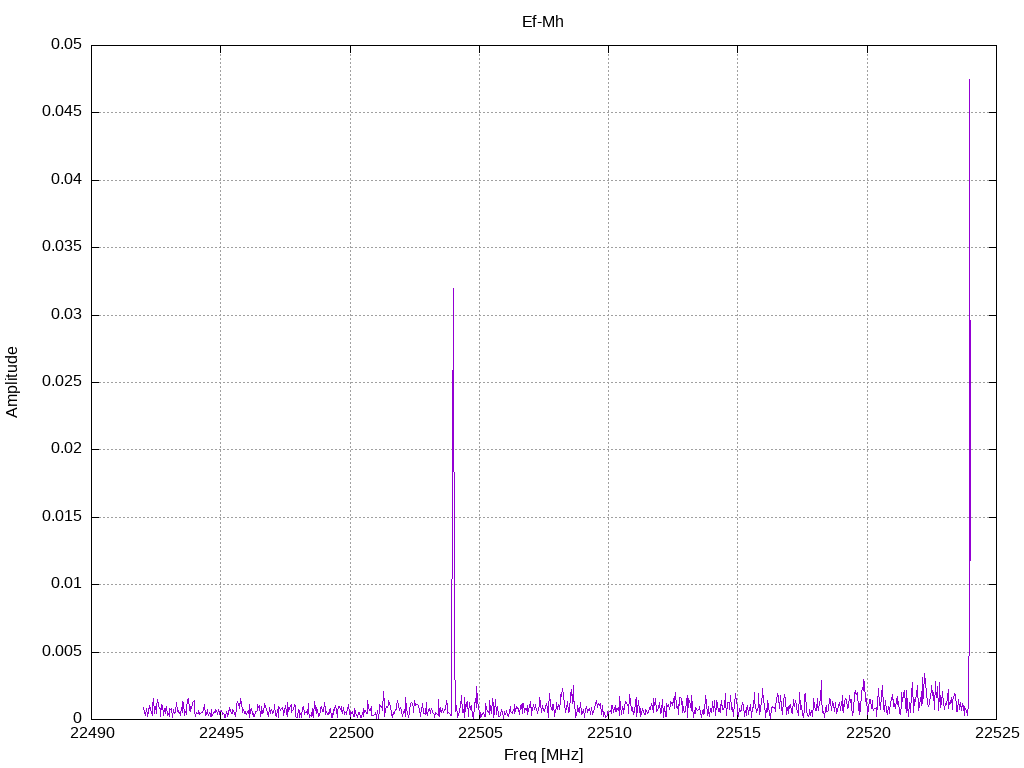Click the 22525 x-axis tick label
1024x768 pixels.
[997, 733]
